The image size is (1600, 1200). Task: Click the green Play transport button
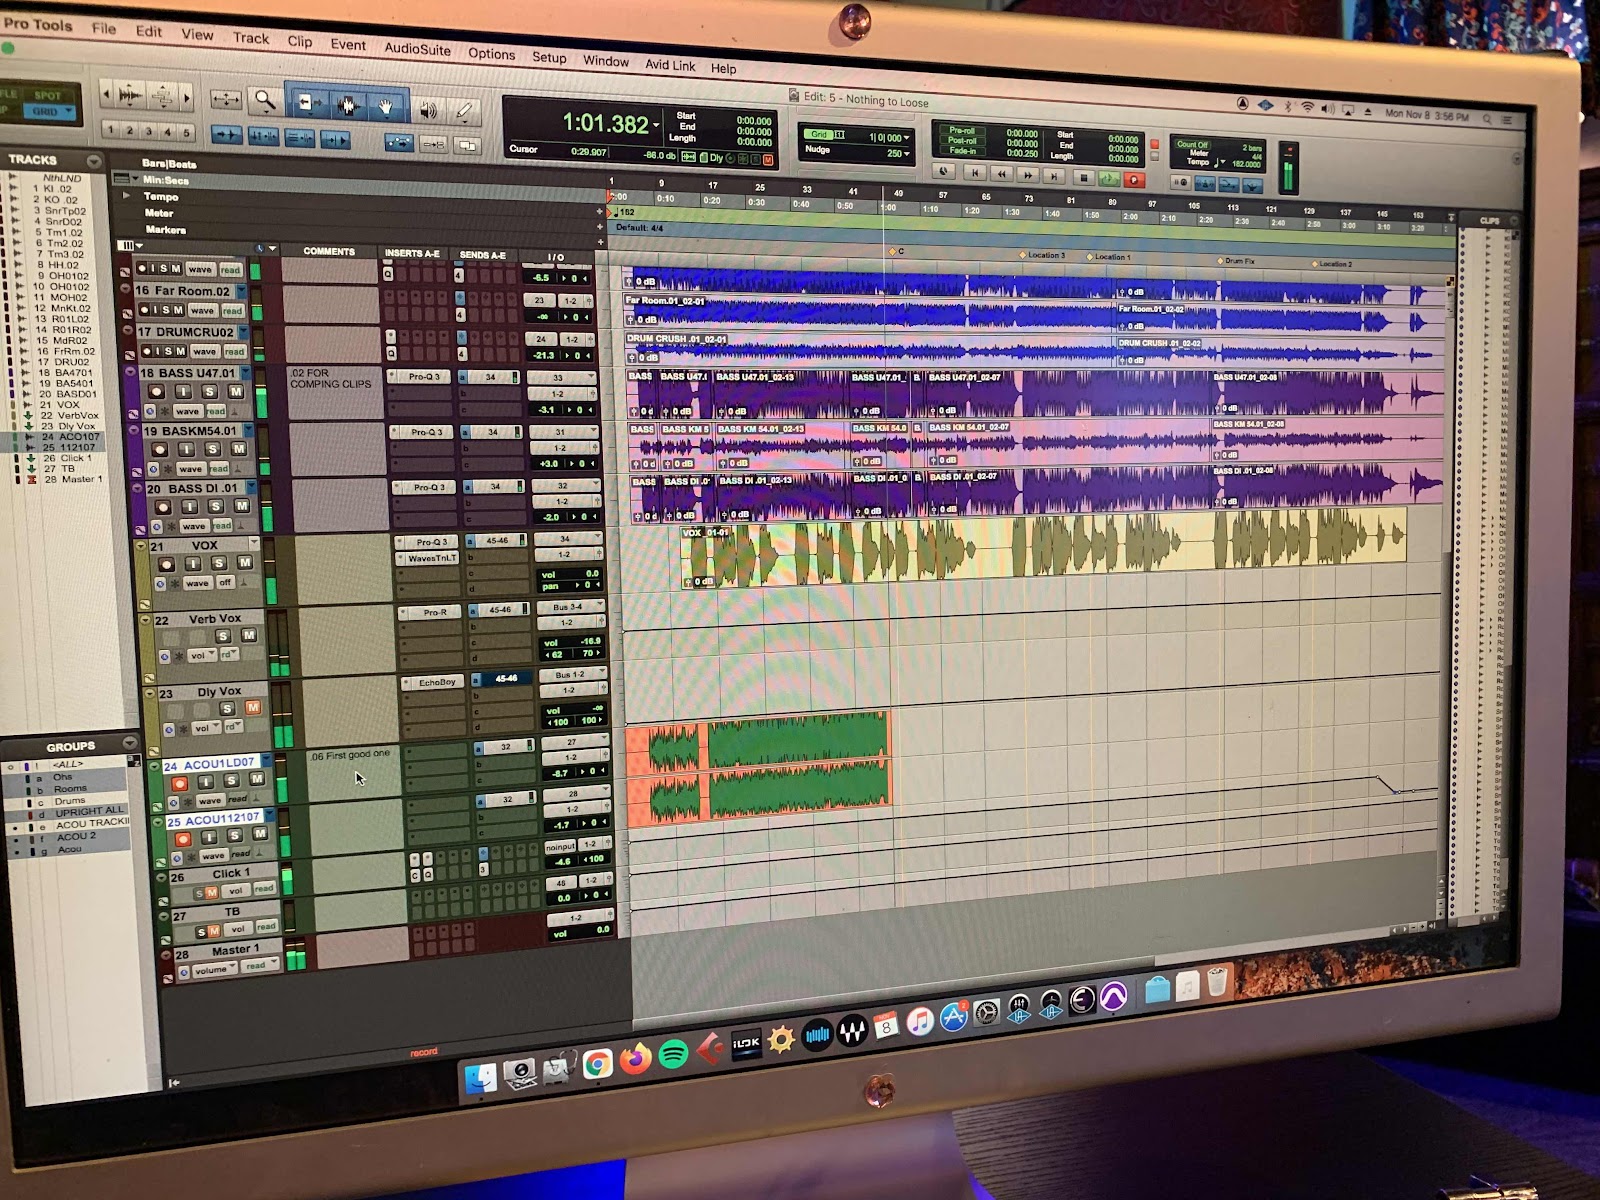(1108, 179)
